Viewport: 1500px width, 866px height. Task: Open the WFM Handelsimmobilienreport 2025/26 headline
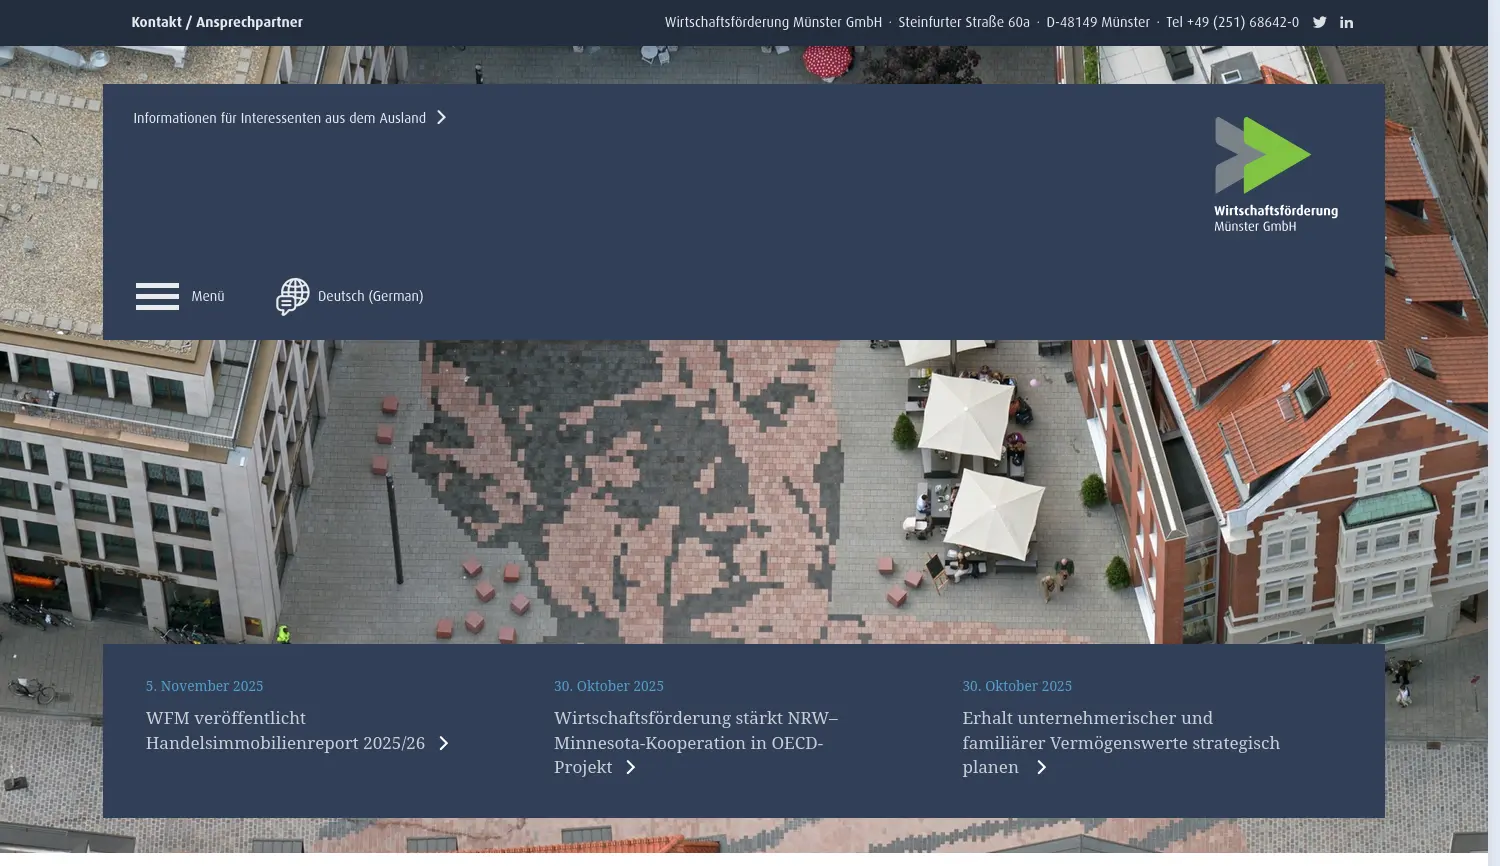[x=285, y=730]
